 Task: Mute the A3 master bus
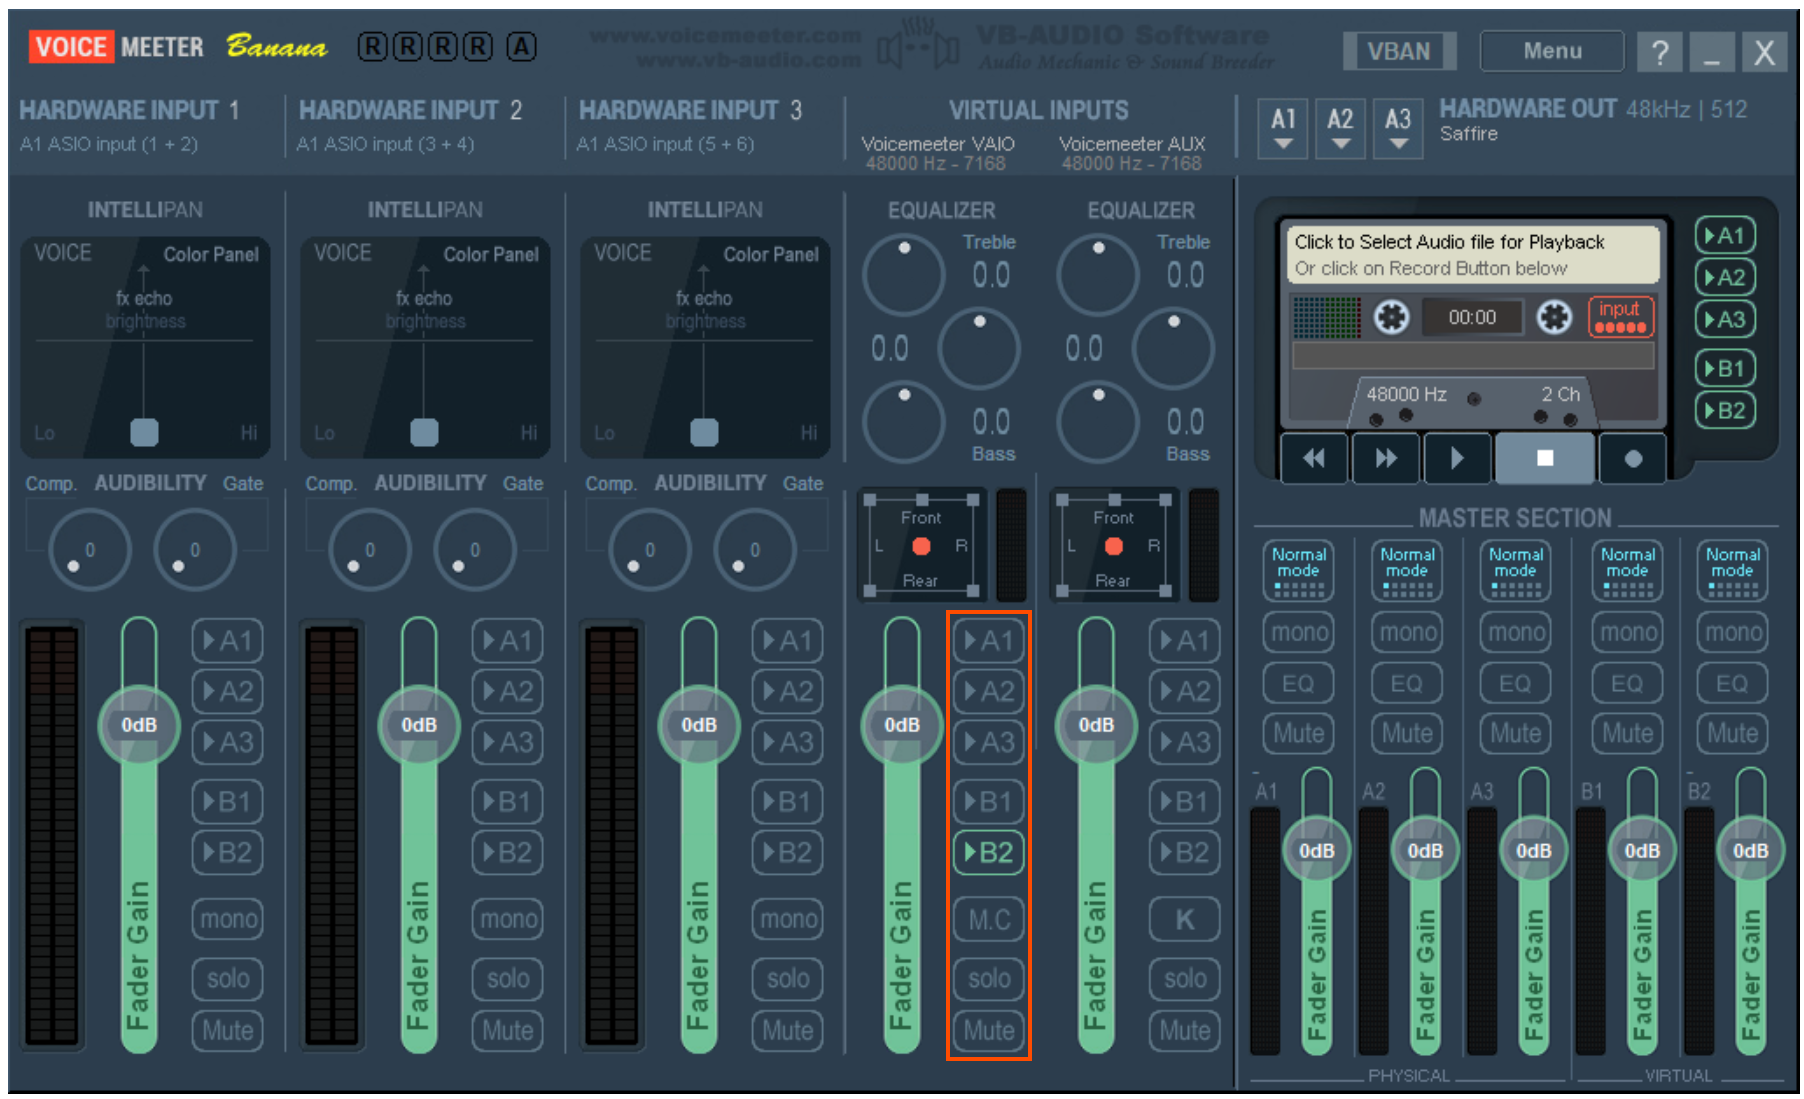1516,734
